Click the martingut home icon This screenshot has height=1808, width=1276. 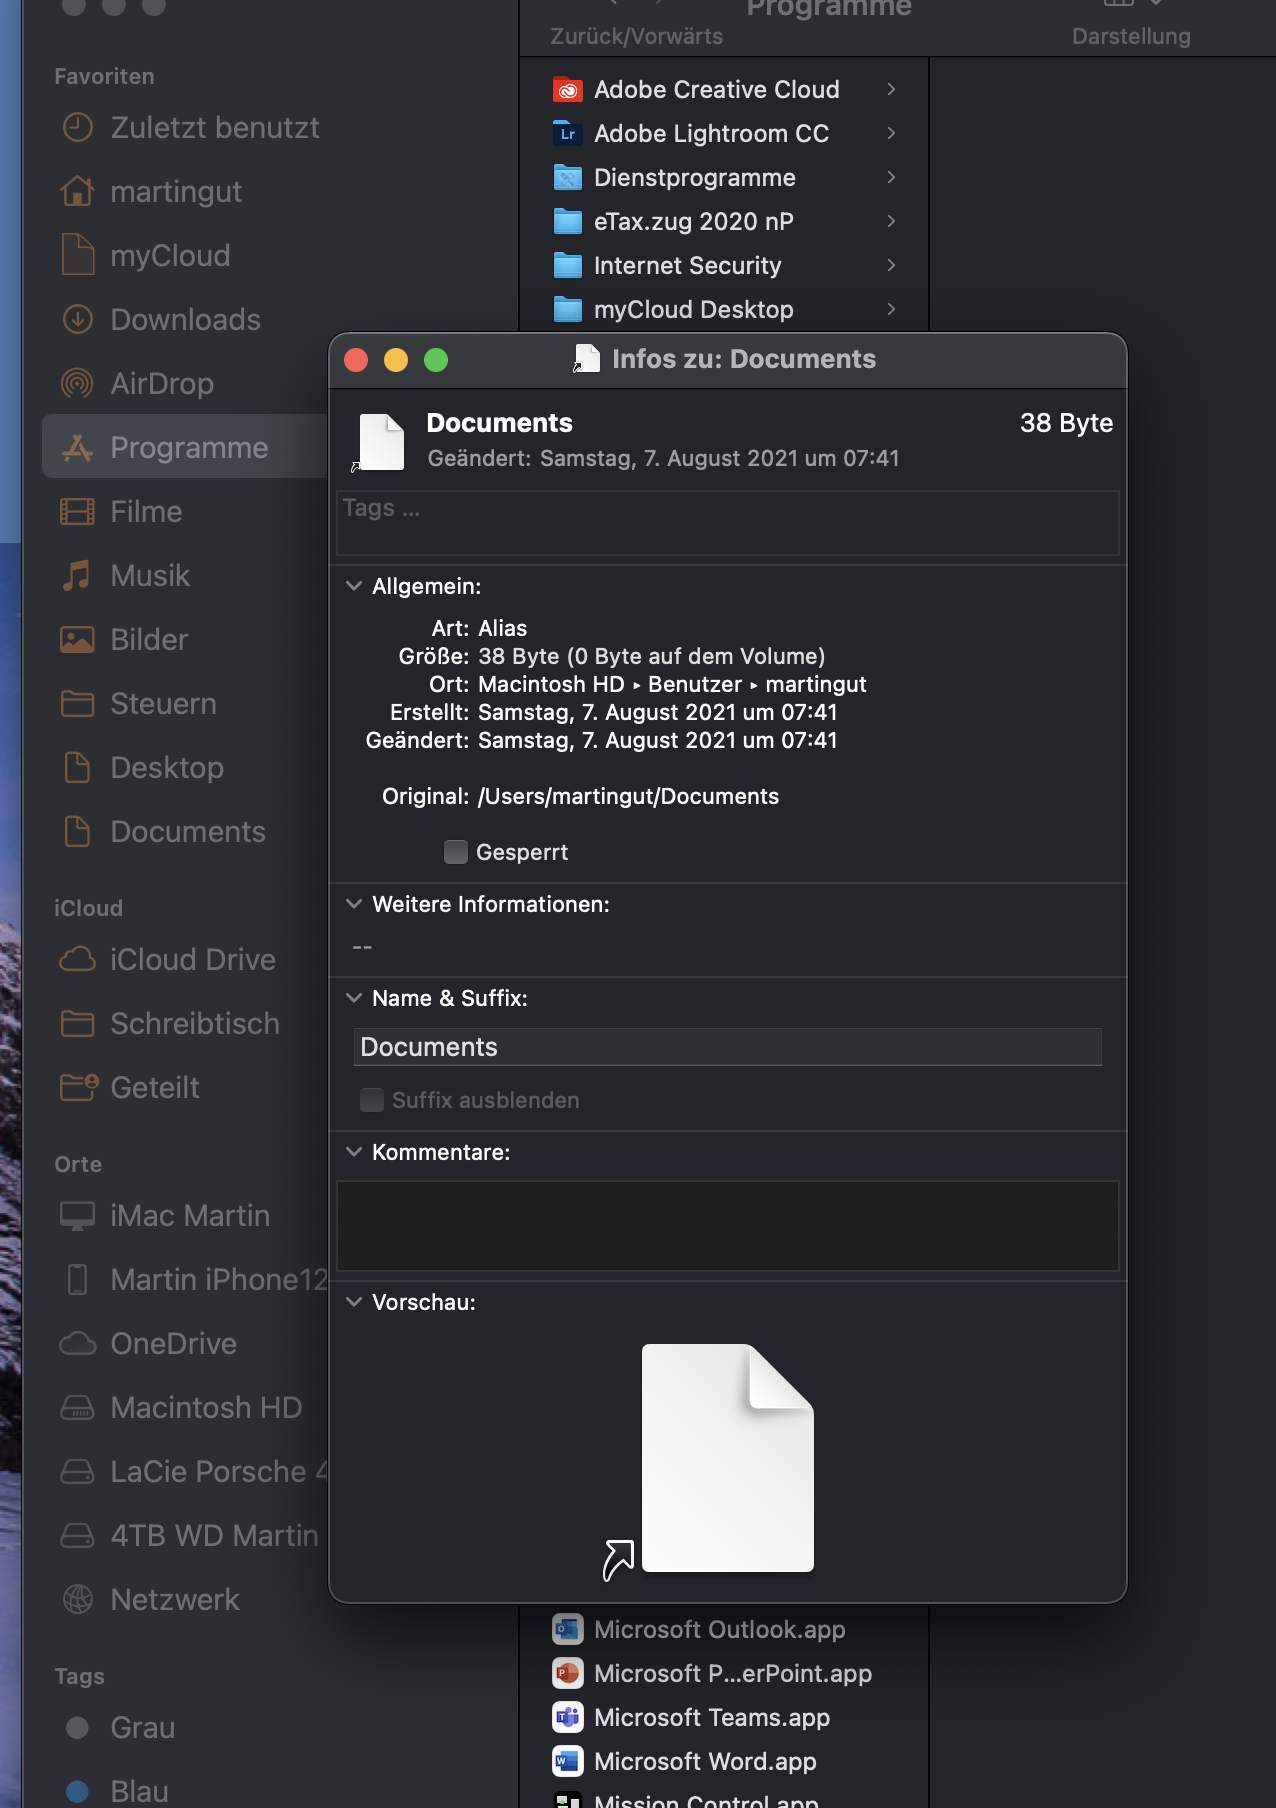[x=77, y=191]
